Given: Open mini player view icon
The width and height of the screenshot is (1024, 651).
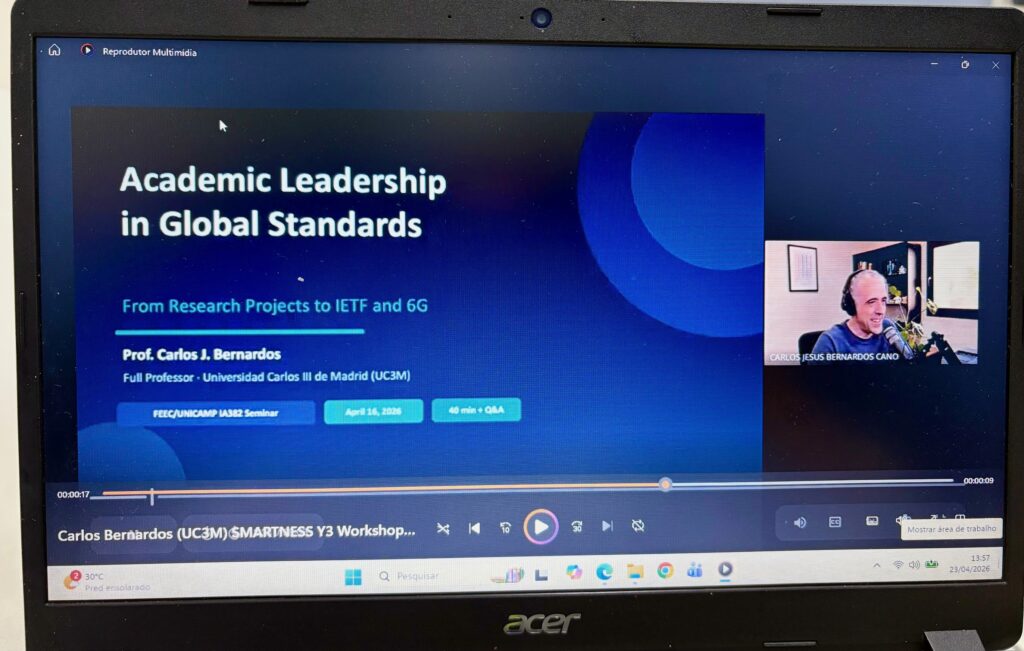Looking at the screenshot, I should (x=872, y=521).
